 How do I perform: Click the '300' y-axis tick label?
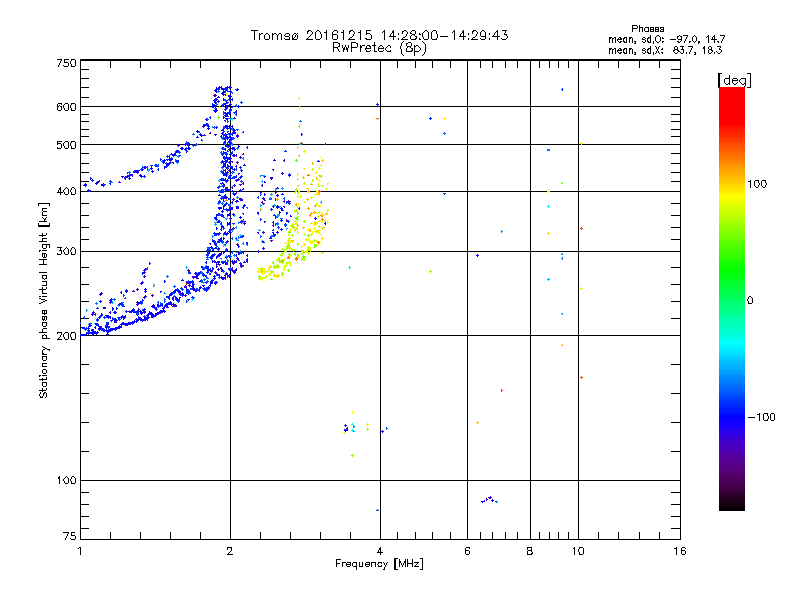[x=67, y=251]
